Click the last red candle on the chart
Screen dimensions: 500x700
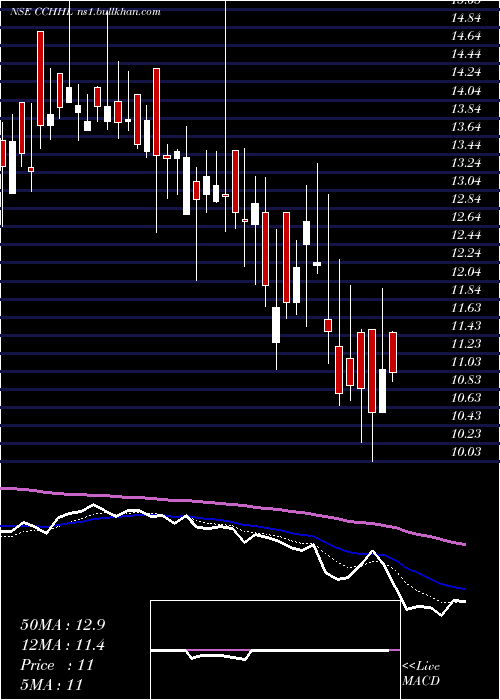(x=393, y=352)
